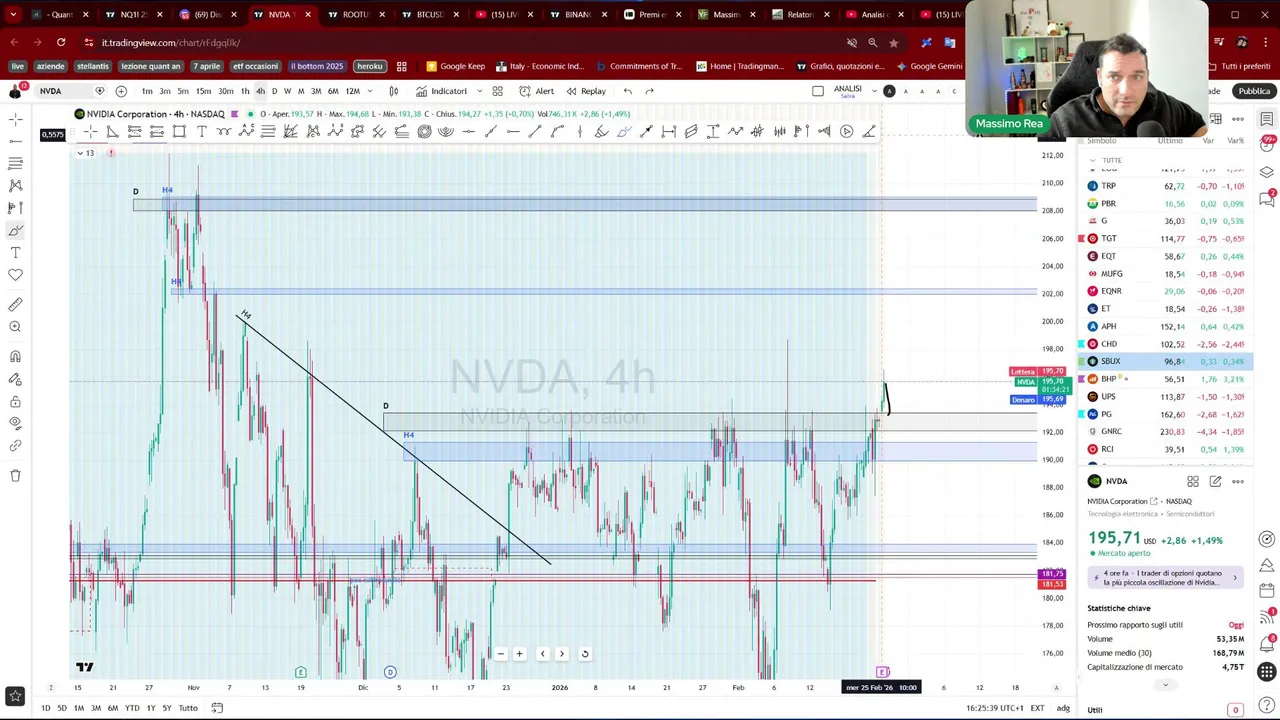This screenshot has width=1280, height=720.
Task: Toggle the layout checkbox next to ANALISI
Action: tap(818, 91)
